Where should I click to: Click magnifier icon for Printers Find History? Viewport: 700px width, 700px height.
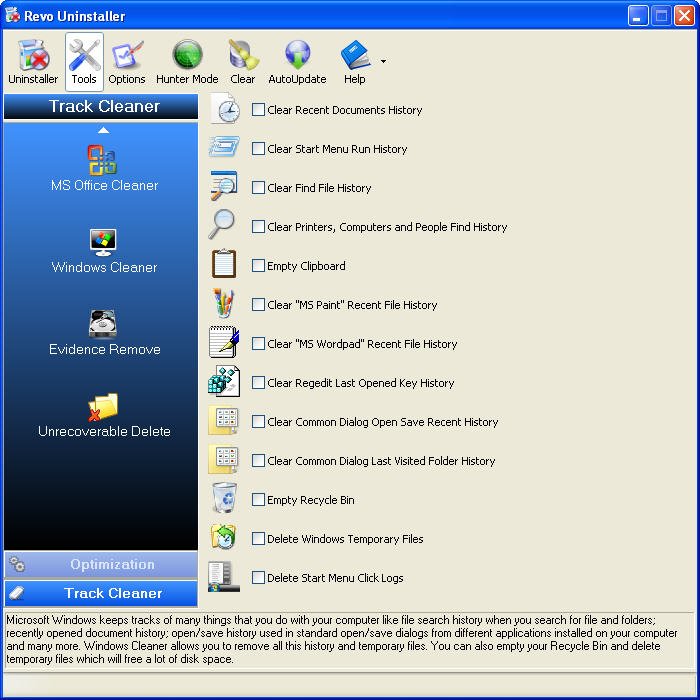(x=222, y=225)
